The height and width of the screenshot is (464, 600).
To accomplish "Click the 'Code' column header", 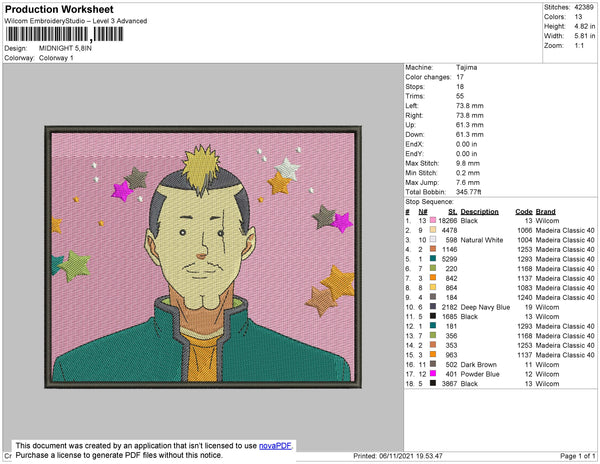I will 524,212.
